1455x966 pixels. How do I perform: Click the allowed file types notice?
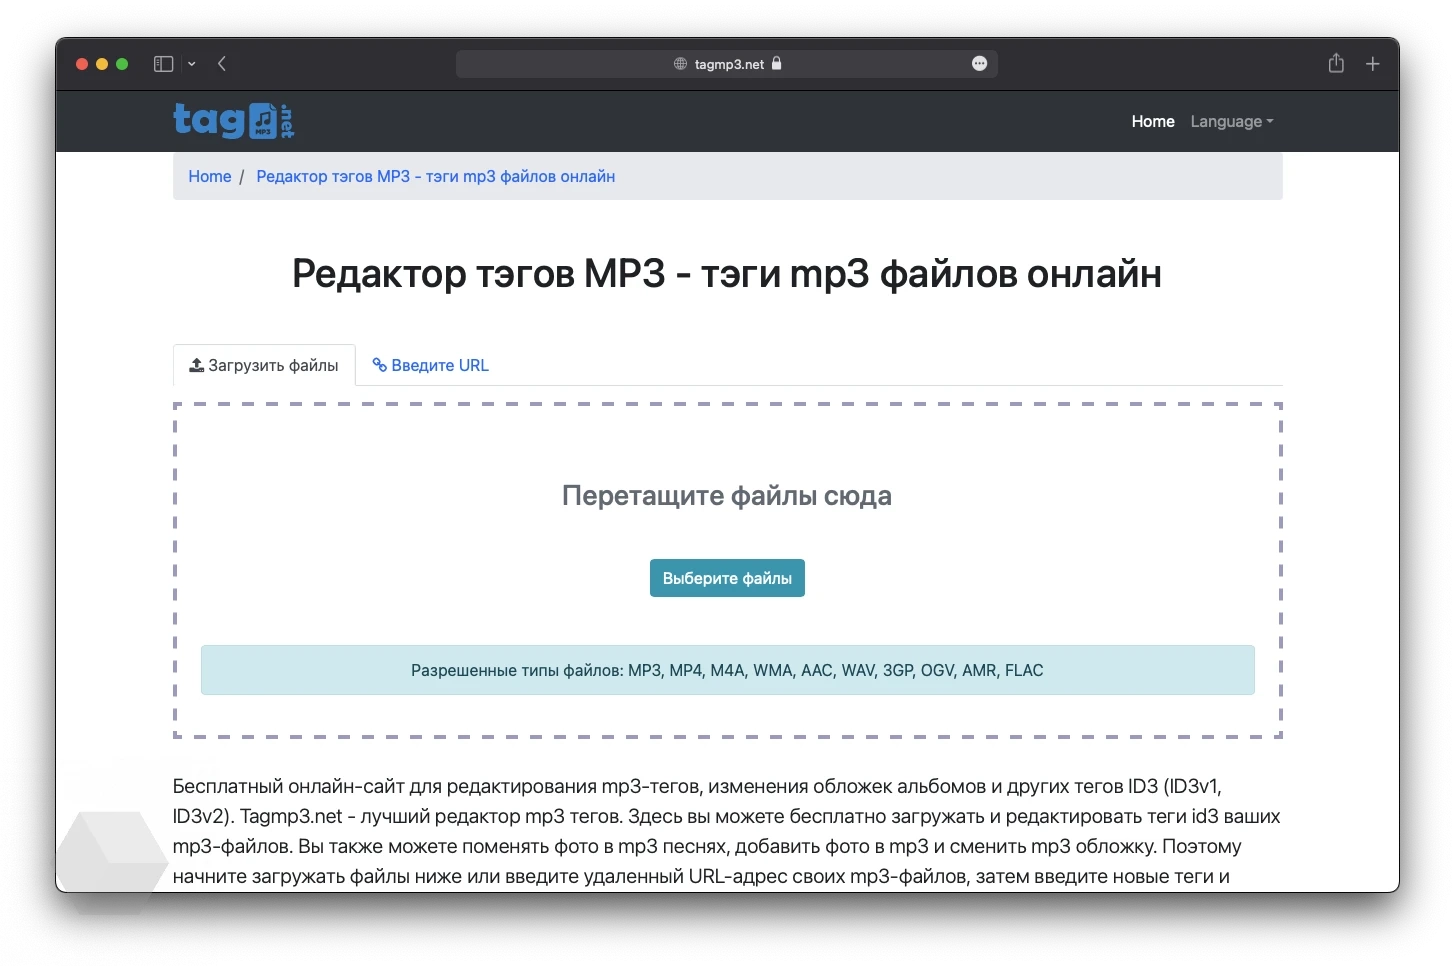[727, 670]
